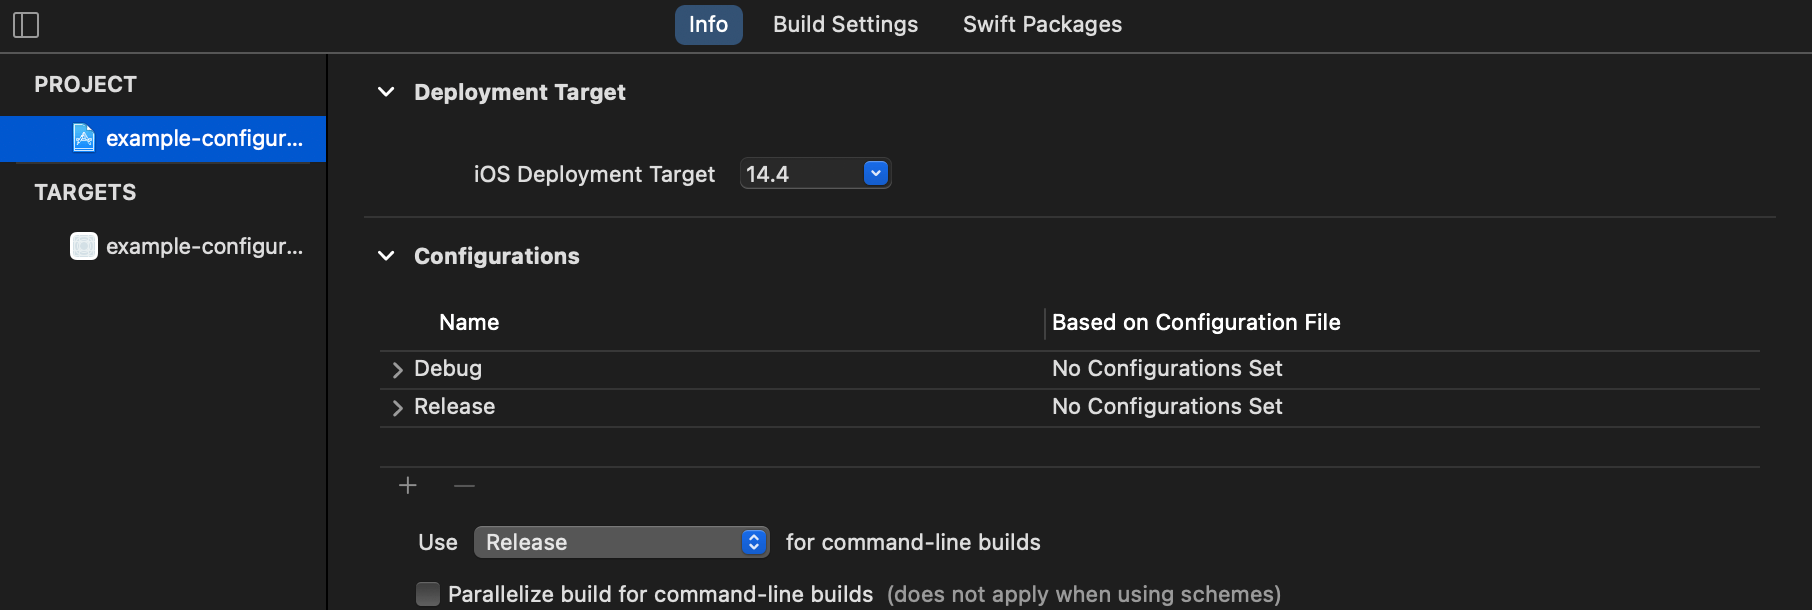Click the Debug row's No Configurations Set
Image resolution: width=1812 pixels, height=610 pixels.
click(x=1167, y=369)
